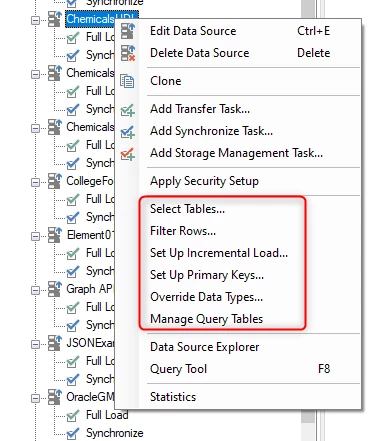Click the Graph API data source icon
The height and width of the screenshot is (441, 381).
coord(55,289)
